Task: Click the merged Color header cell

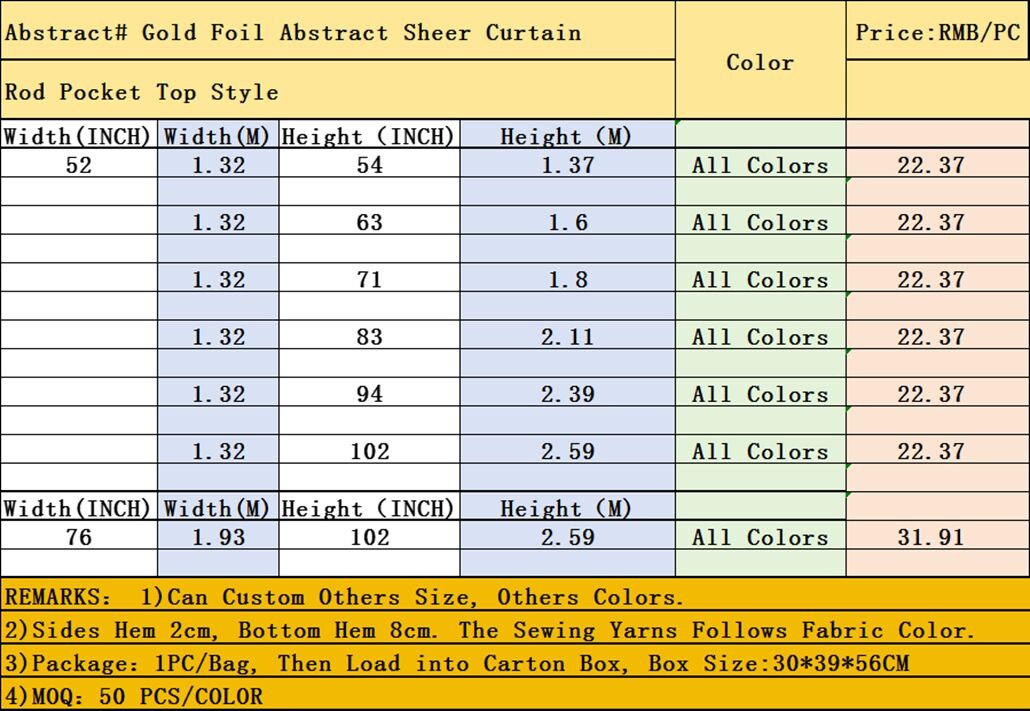Action: pos(761,60)
